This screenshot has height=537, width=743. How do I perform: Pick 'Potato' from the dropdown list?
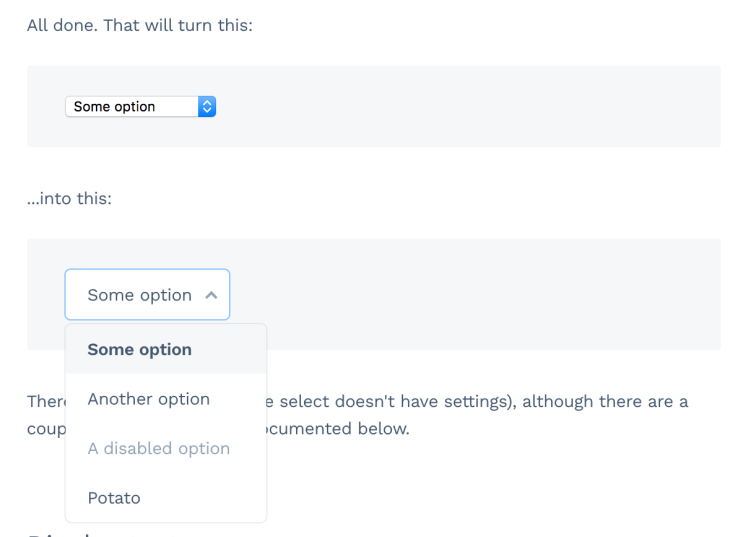pyautogui.click(x=166, y=498)
